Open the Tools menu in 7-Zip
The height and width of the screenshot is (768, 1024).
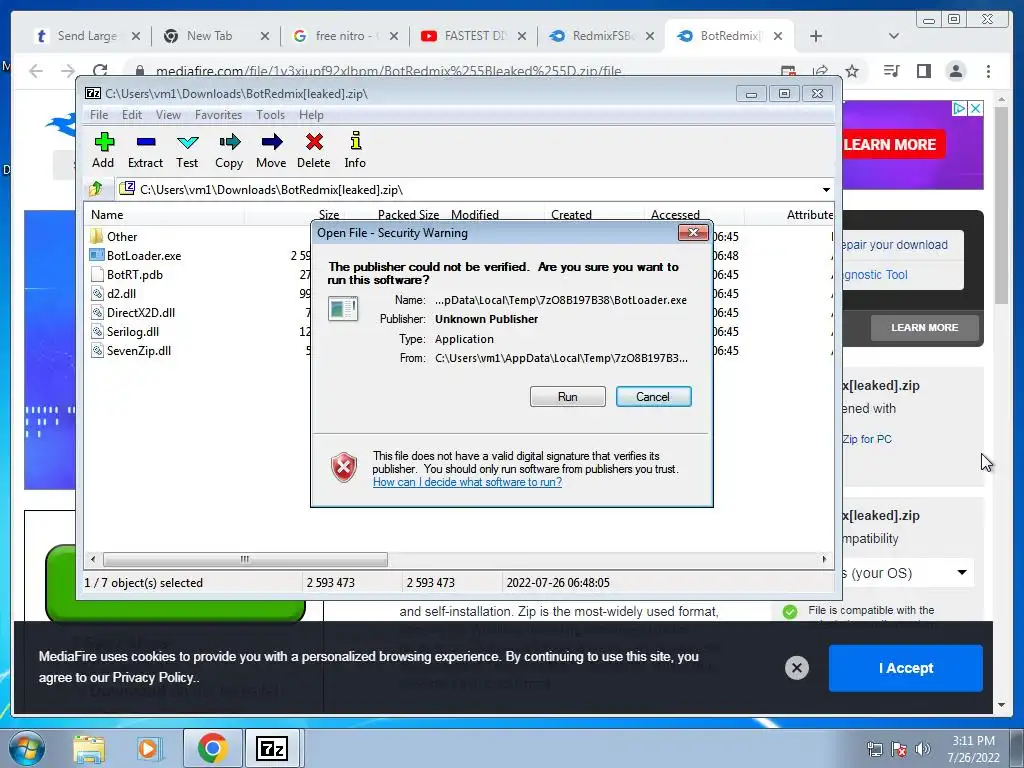[x=270, y=115]
